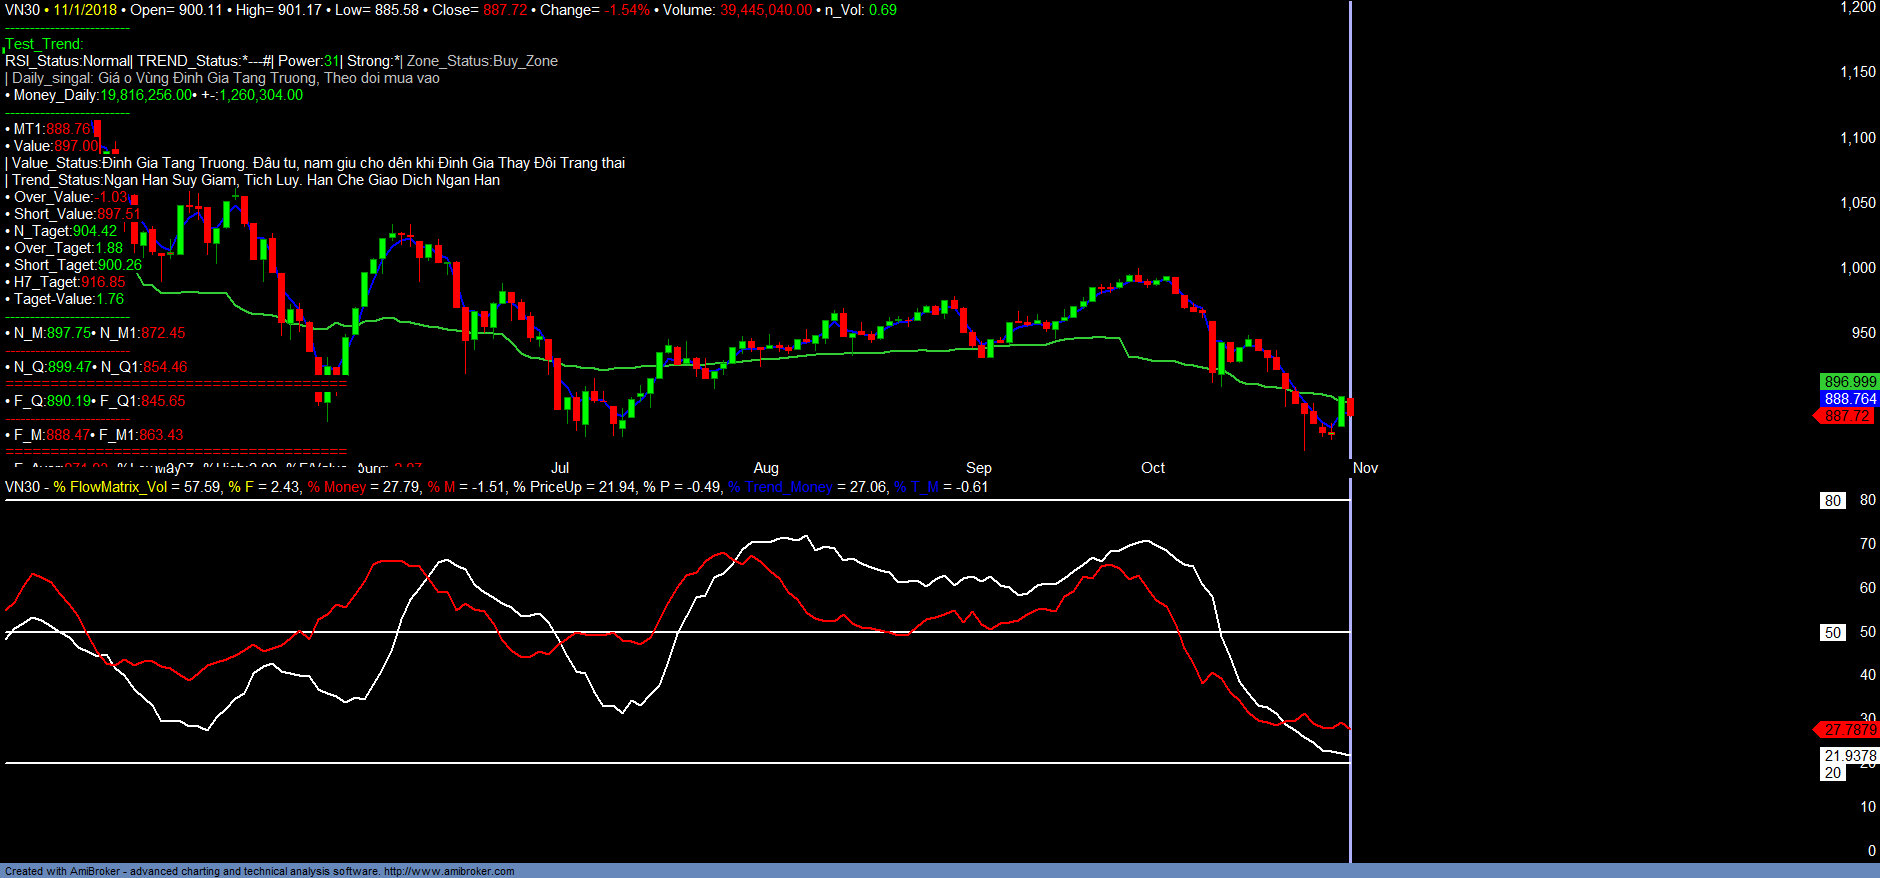Click the blue 888.764 price tag
1880x878 pixels.
pyautogui.click(x=1850, y=399)
